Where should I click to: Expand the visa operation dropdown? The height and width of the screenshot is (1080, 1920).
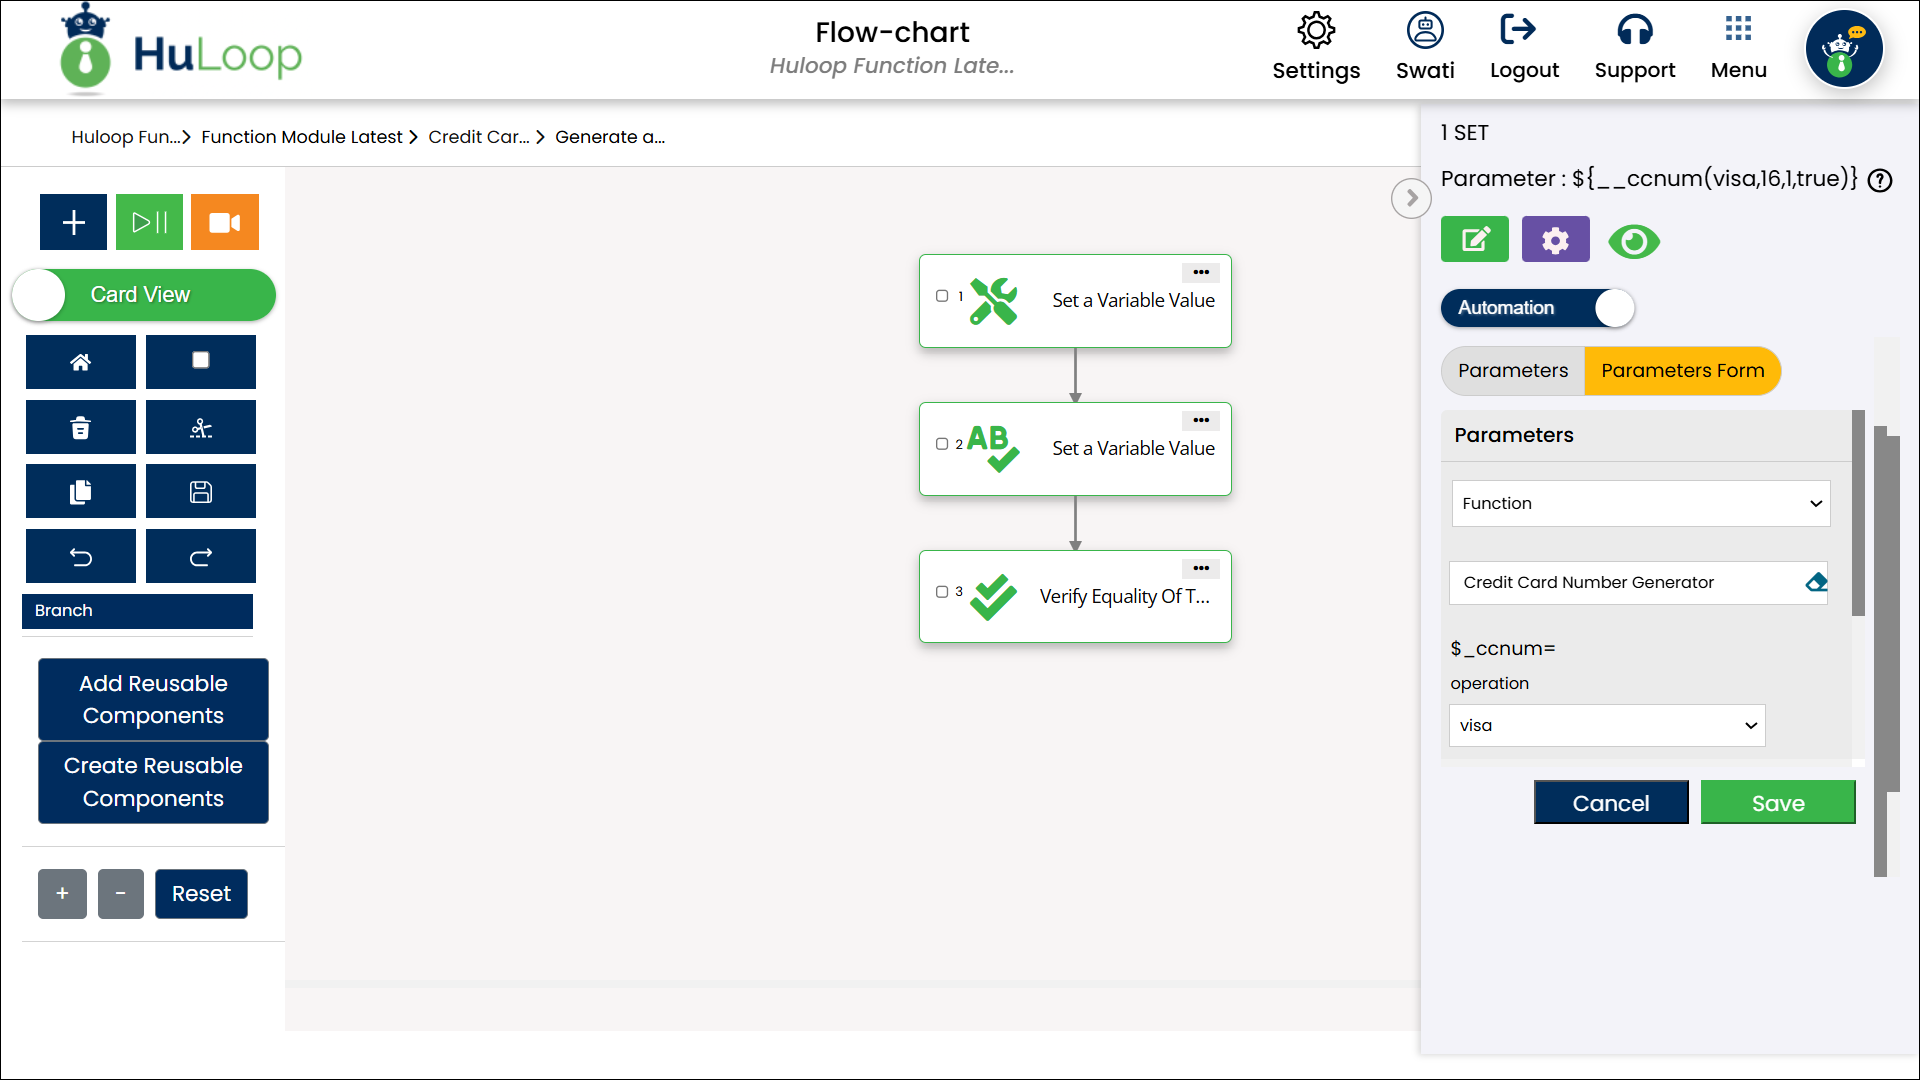pos(1606,726)
